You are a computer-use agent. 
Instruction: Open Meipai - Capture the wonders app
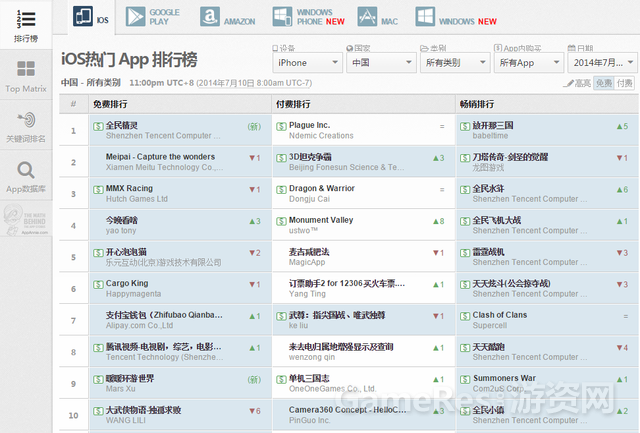coord(160,157)
